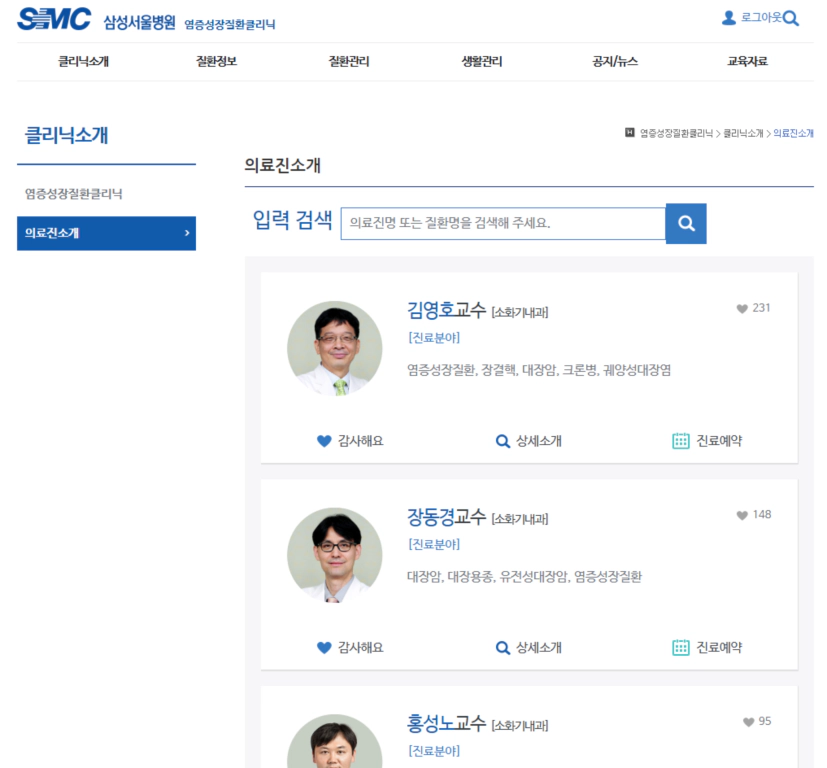
Task: Open the 질환관리 top menu
Action: (349, 62)
